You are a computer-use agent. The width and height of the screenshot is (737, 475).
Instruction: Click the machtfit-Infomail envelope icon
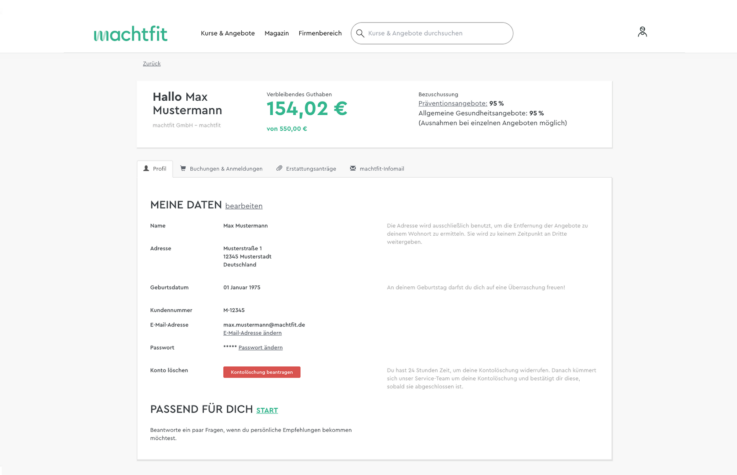pos(353,168)
